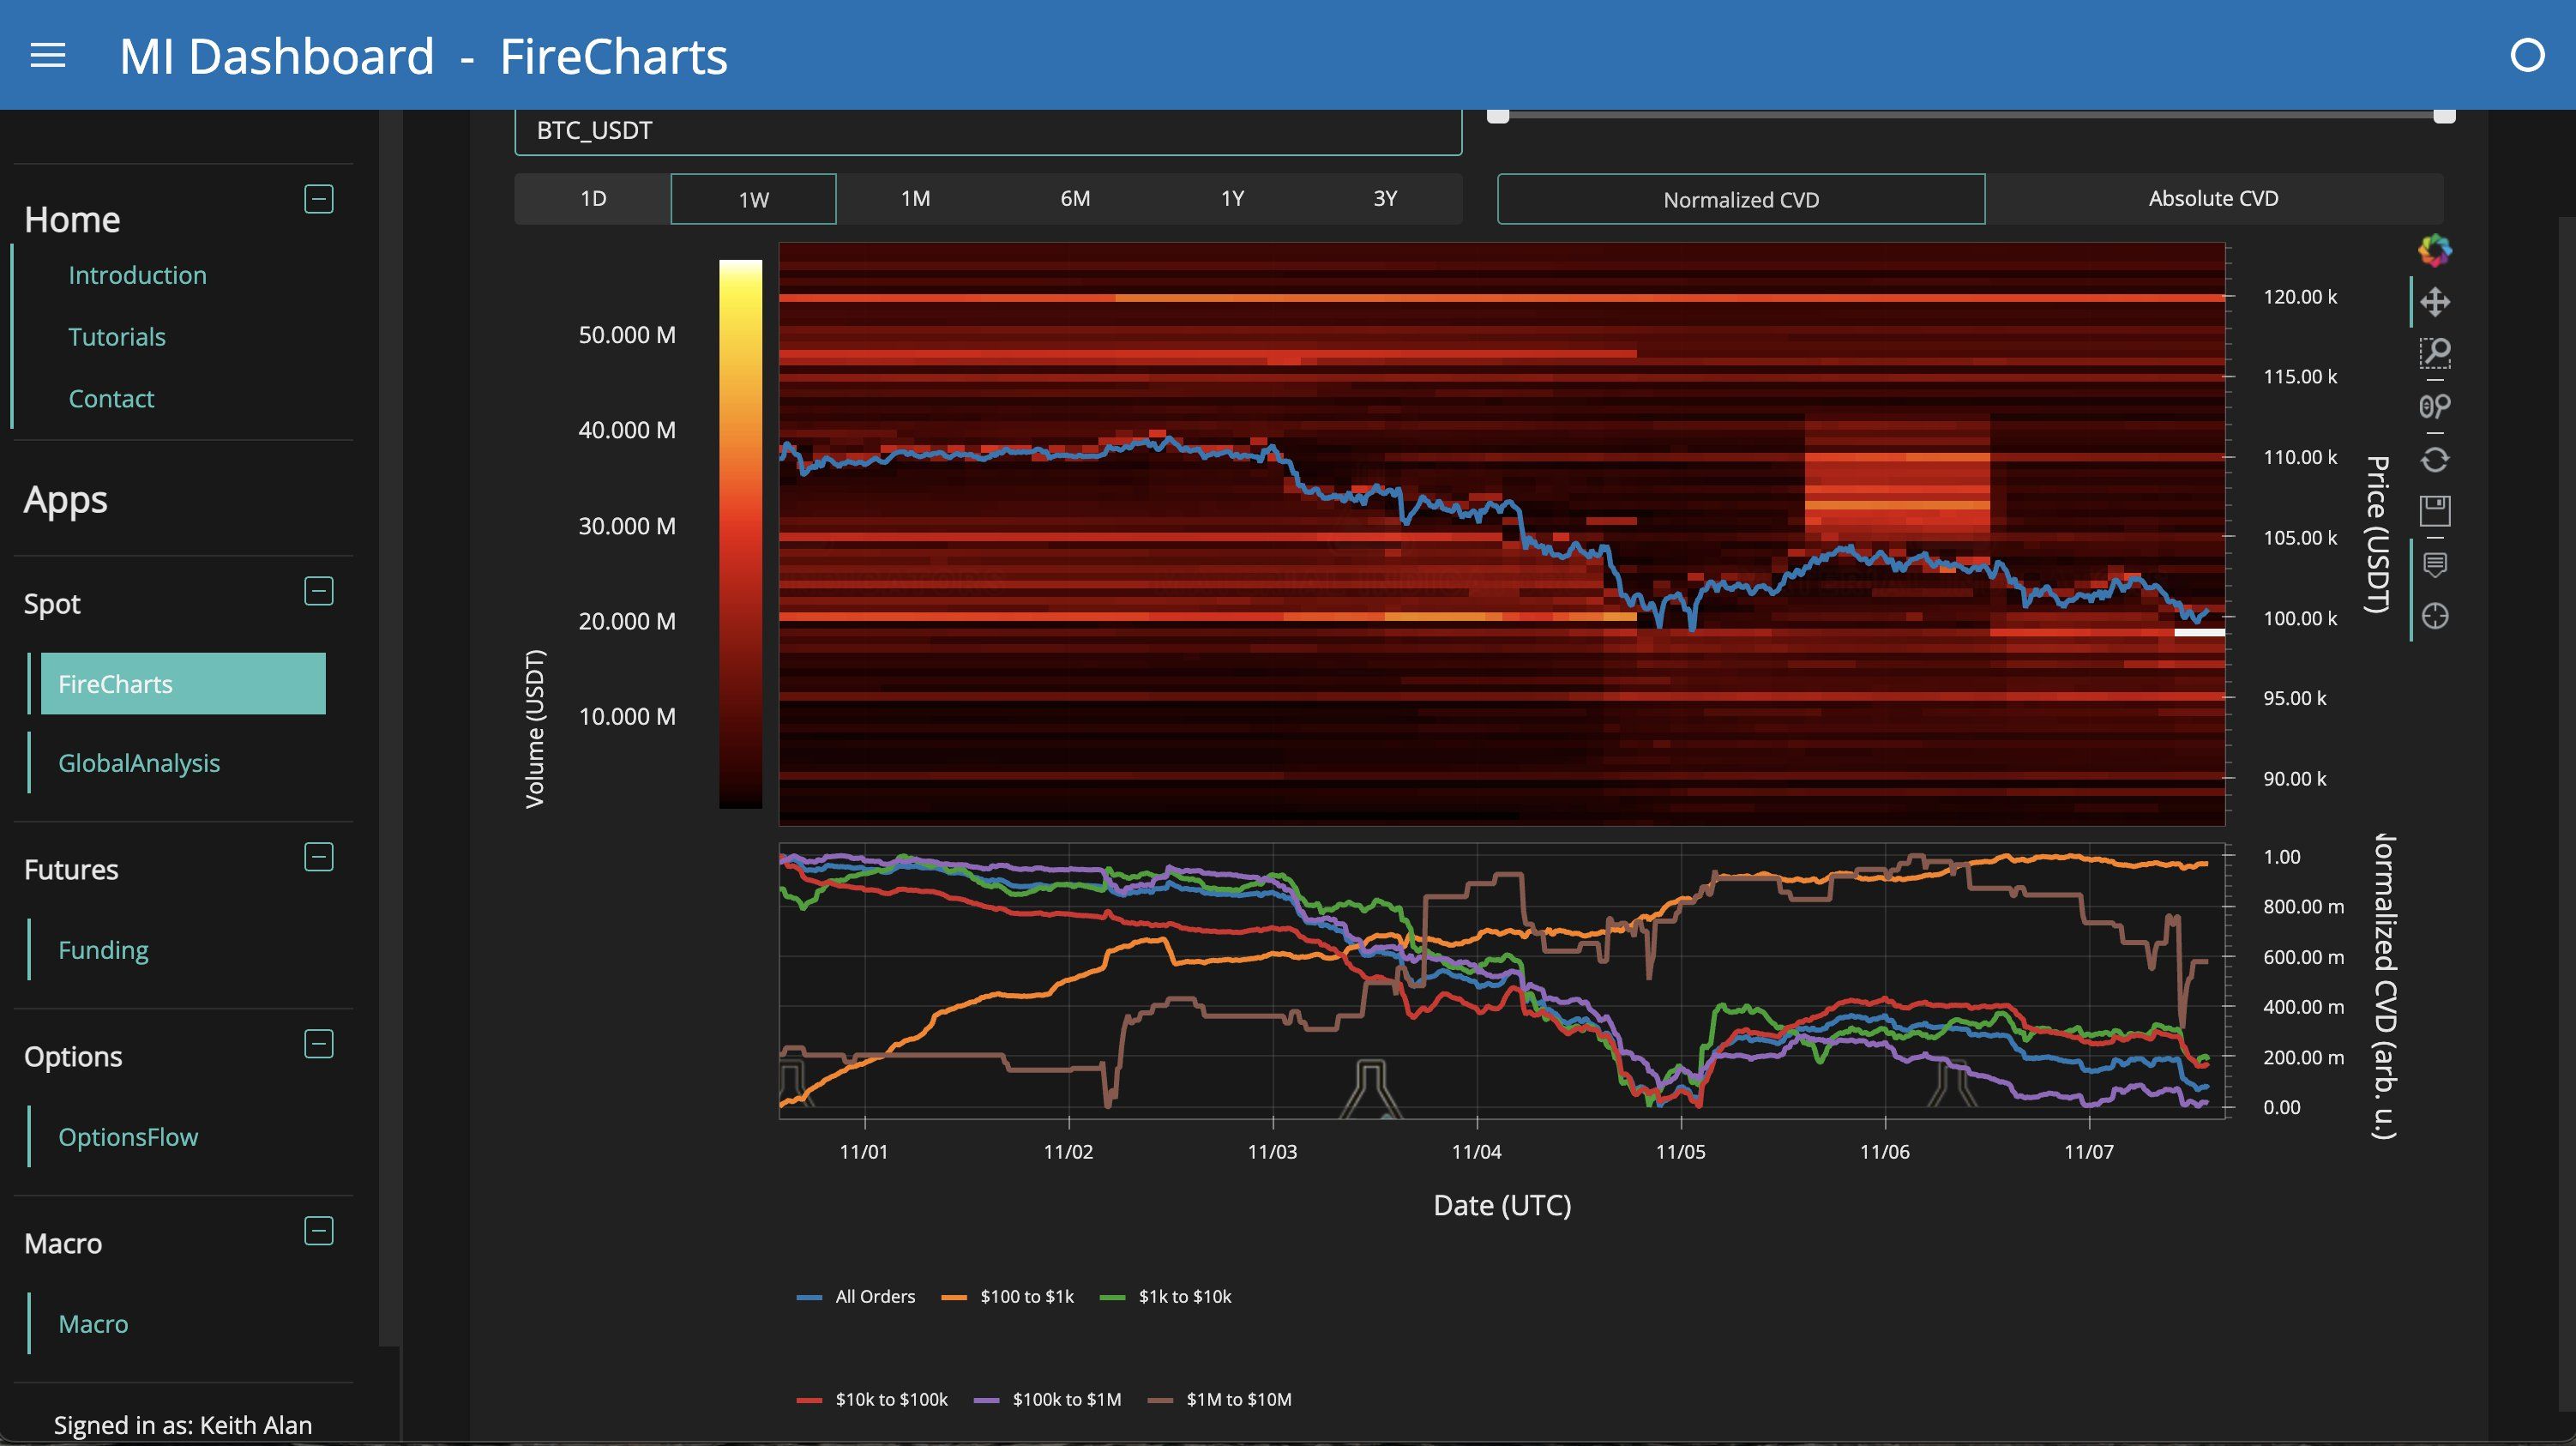Collapse the Futures section
Screen dimensions: 2576x1446
coord(318,857)
